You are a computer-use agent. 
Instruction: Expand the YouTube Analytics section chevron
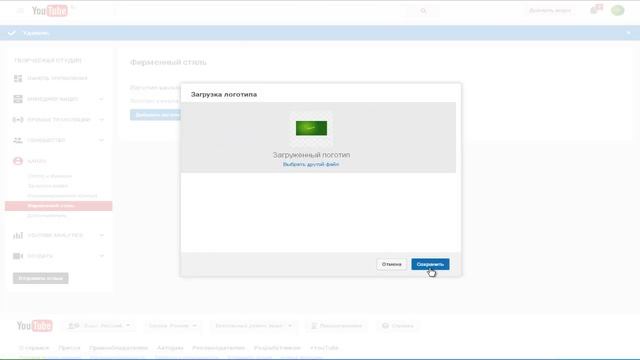point(101,235)
